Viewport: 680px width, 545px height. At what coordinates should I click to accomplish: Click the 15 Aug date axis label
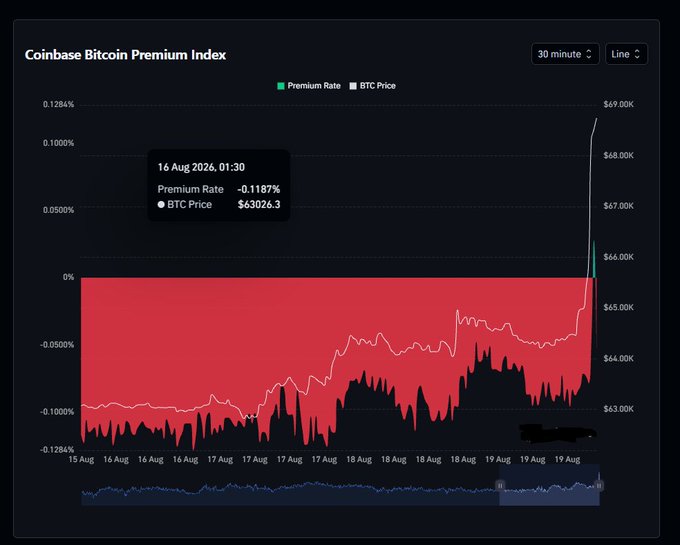81,460
